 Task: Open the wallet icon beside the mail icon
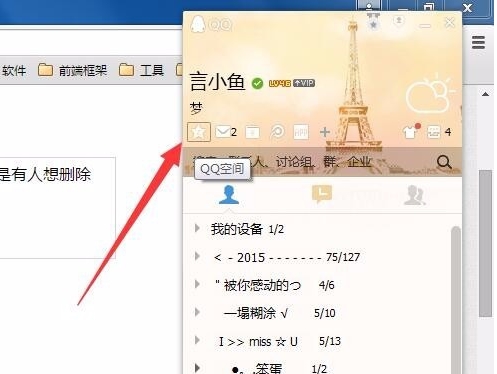click(252, 132)
